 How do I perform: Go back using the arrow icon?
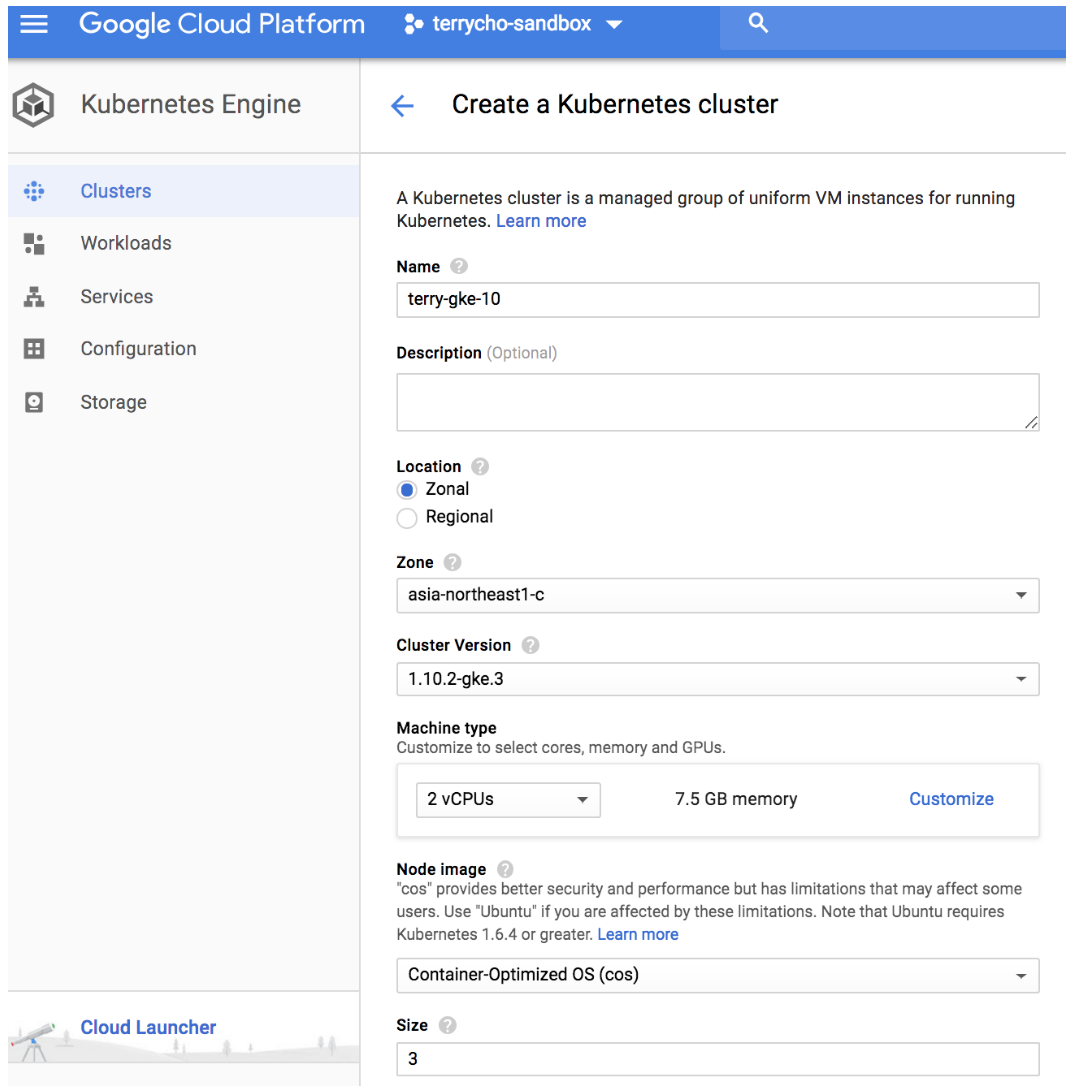(402, 105)
